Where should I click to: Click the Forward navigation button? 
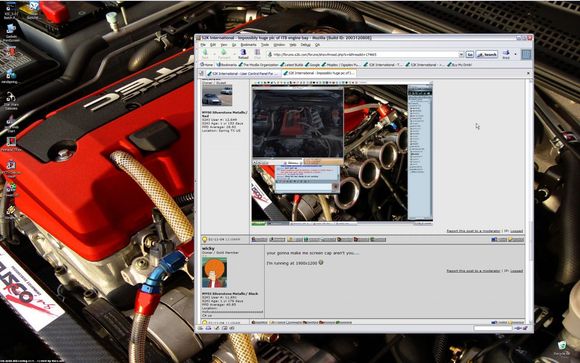pyautogui.click(x=223, y=54)
